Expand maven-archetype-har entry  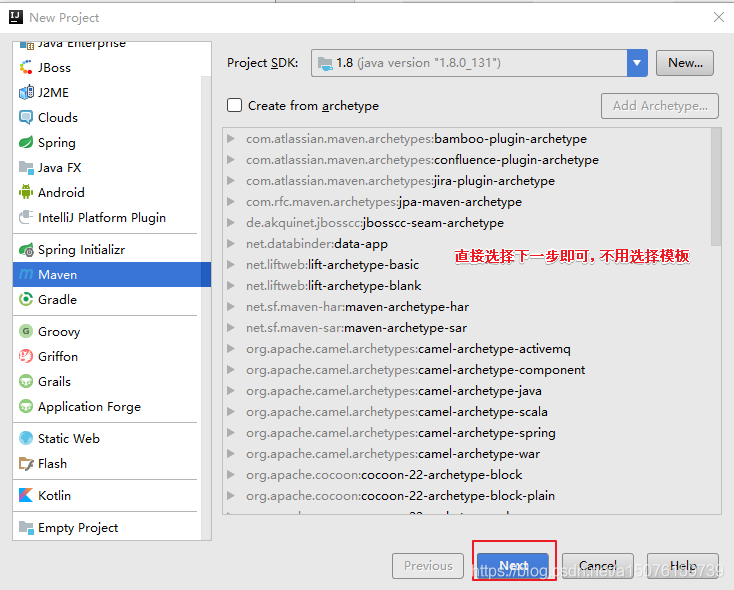click(230, 307)
